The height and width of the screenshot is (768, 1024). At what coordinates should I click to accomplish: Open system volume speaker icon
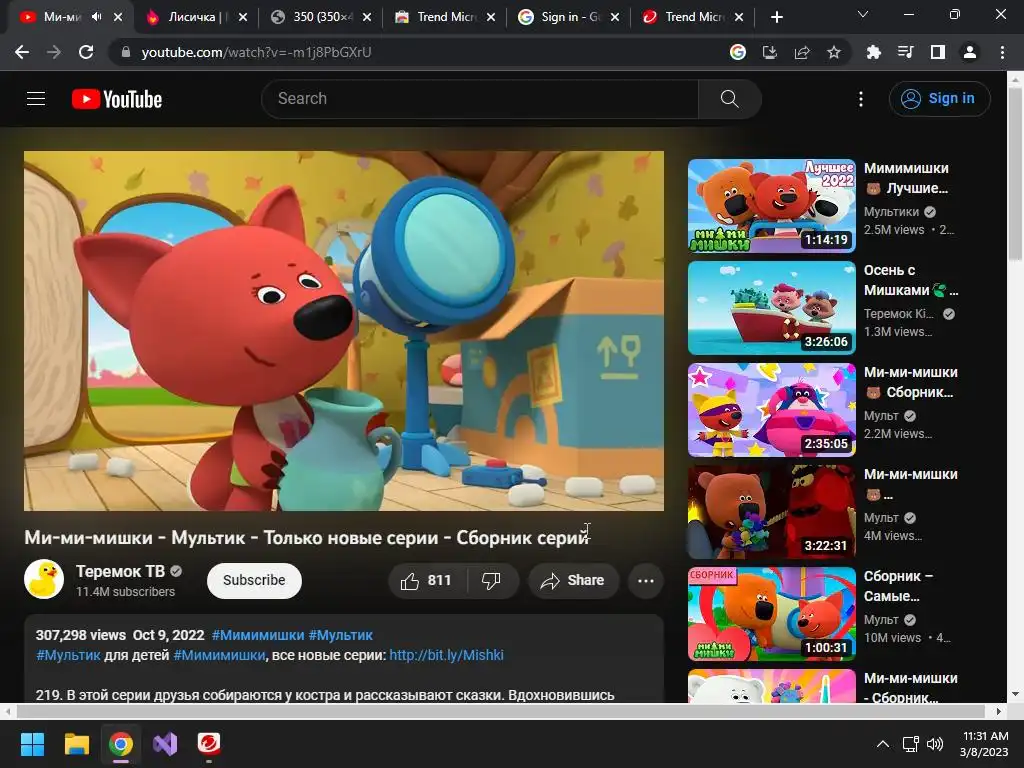click(935, 744)
